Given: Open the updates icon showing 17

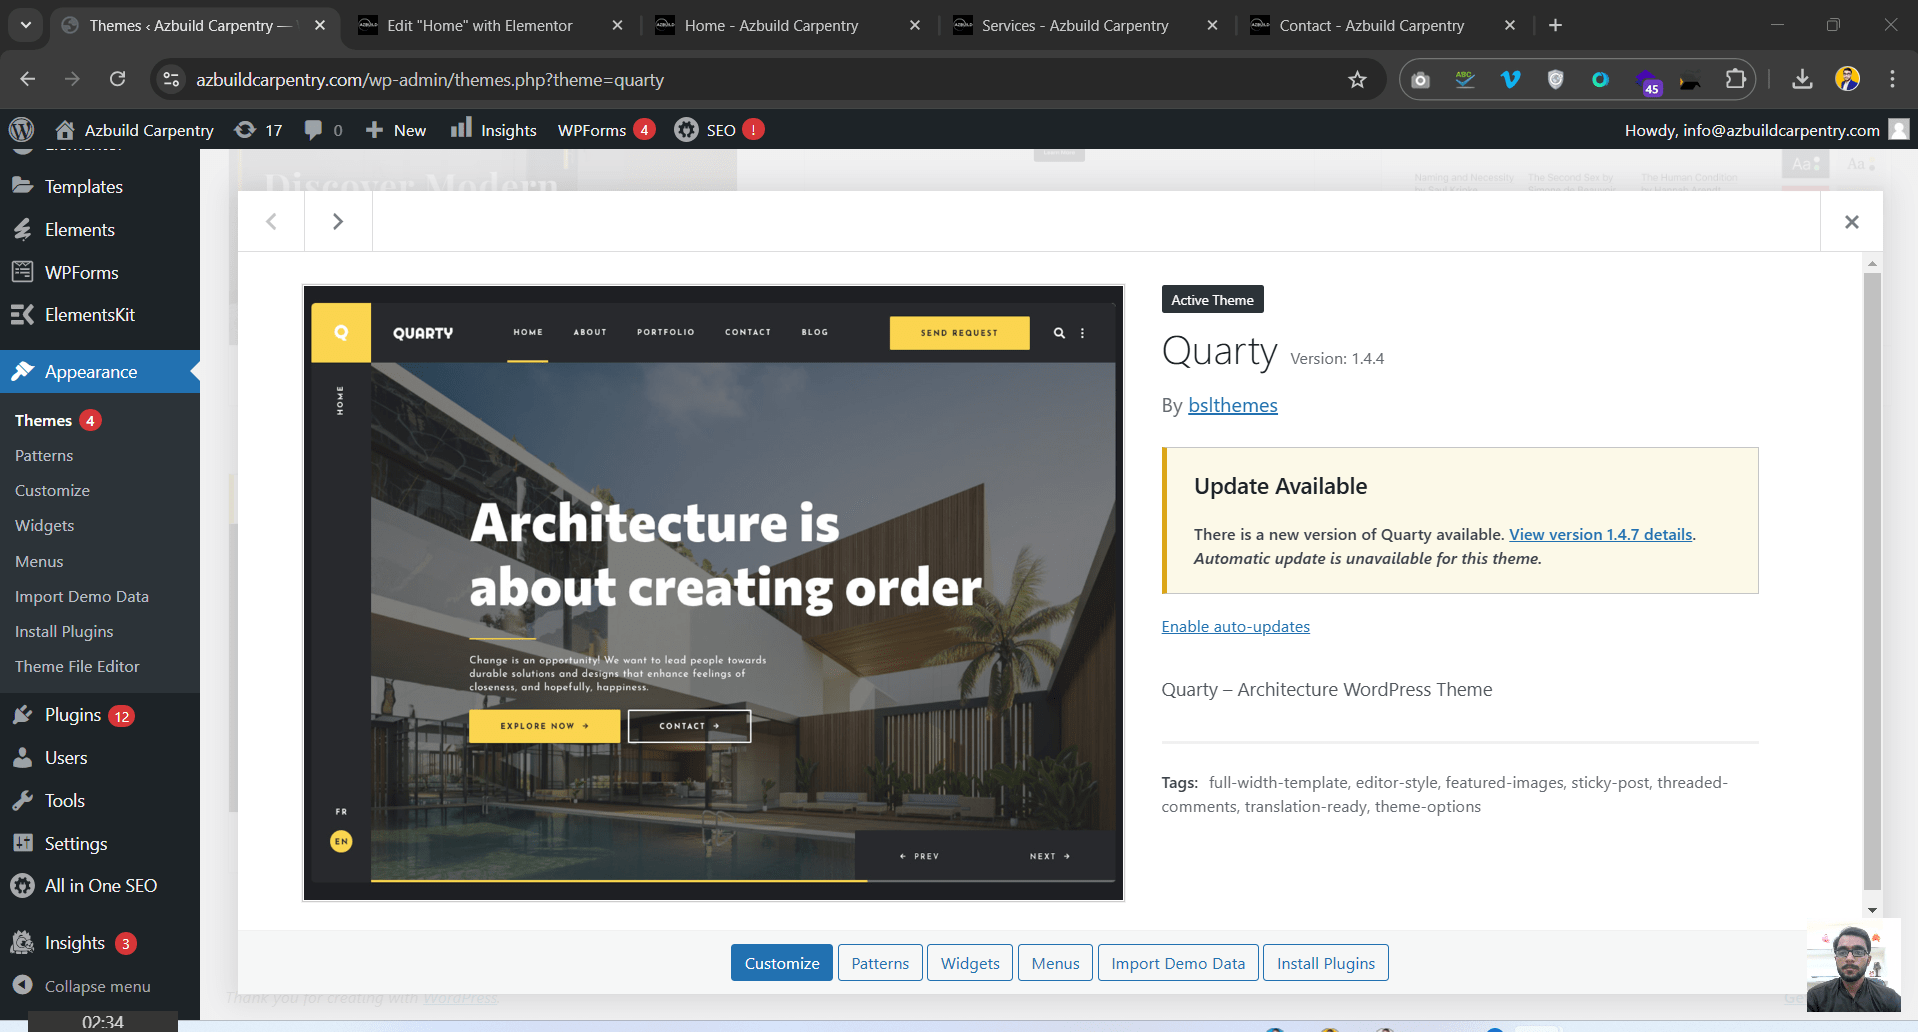Looking at the screenshot, I should pos(258,130).
